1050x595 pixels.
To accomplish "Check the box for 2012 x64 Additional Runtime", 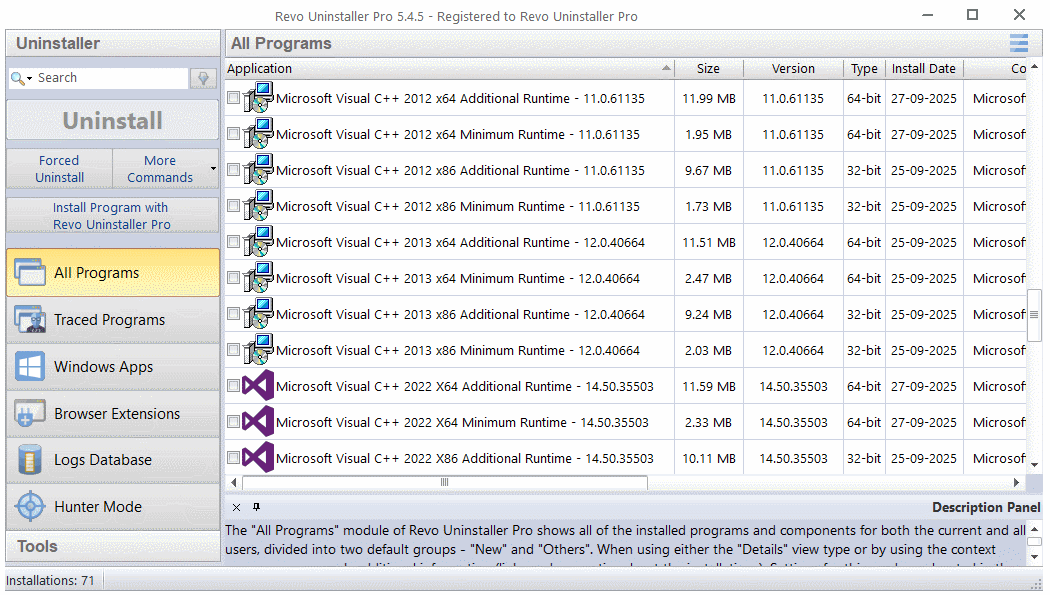I will click(233, 98).
